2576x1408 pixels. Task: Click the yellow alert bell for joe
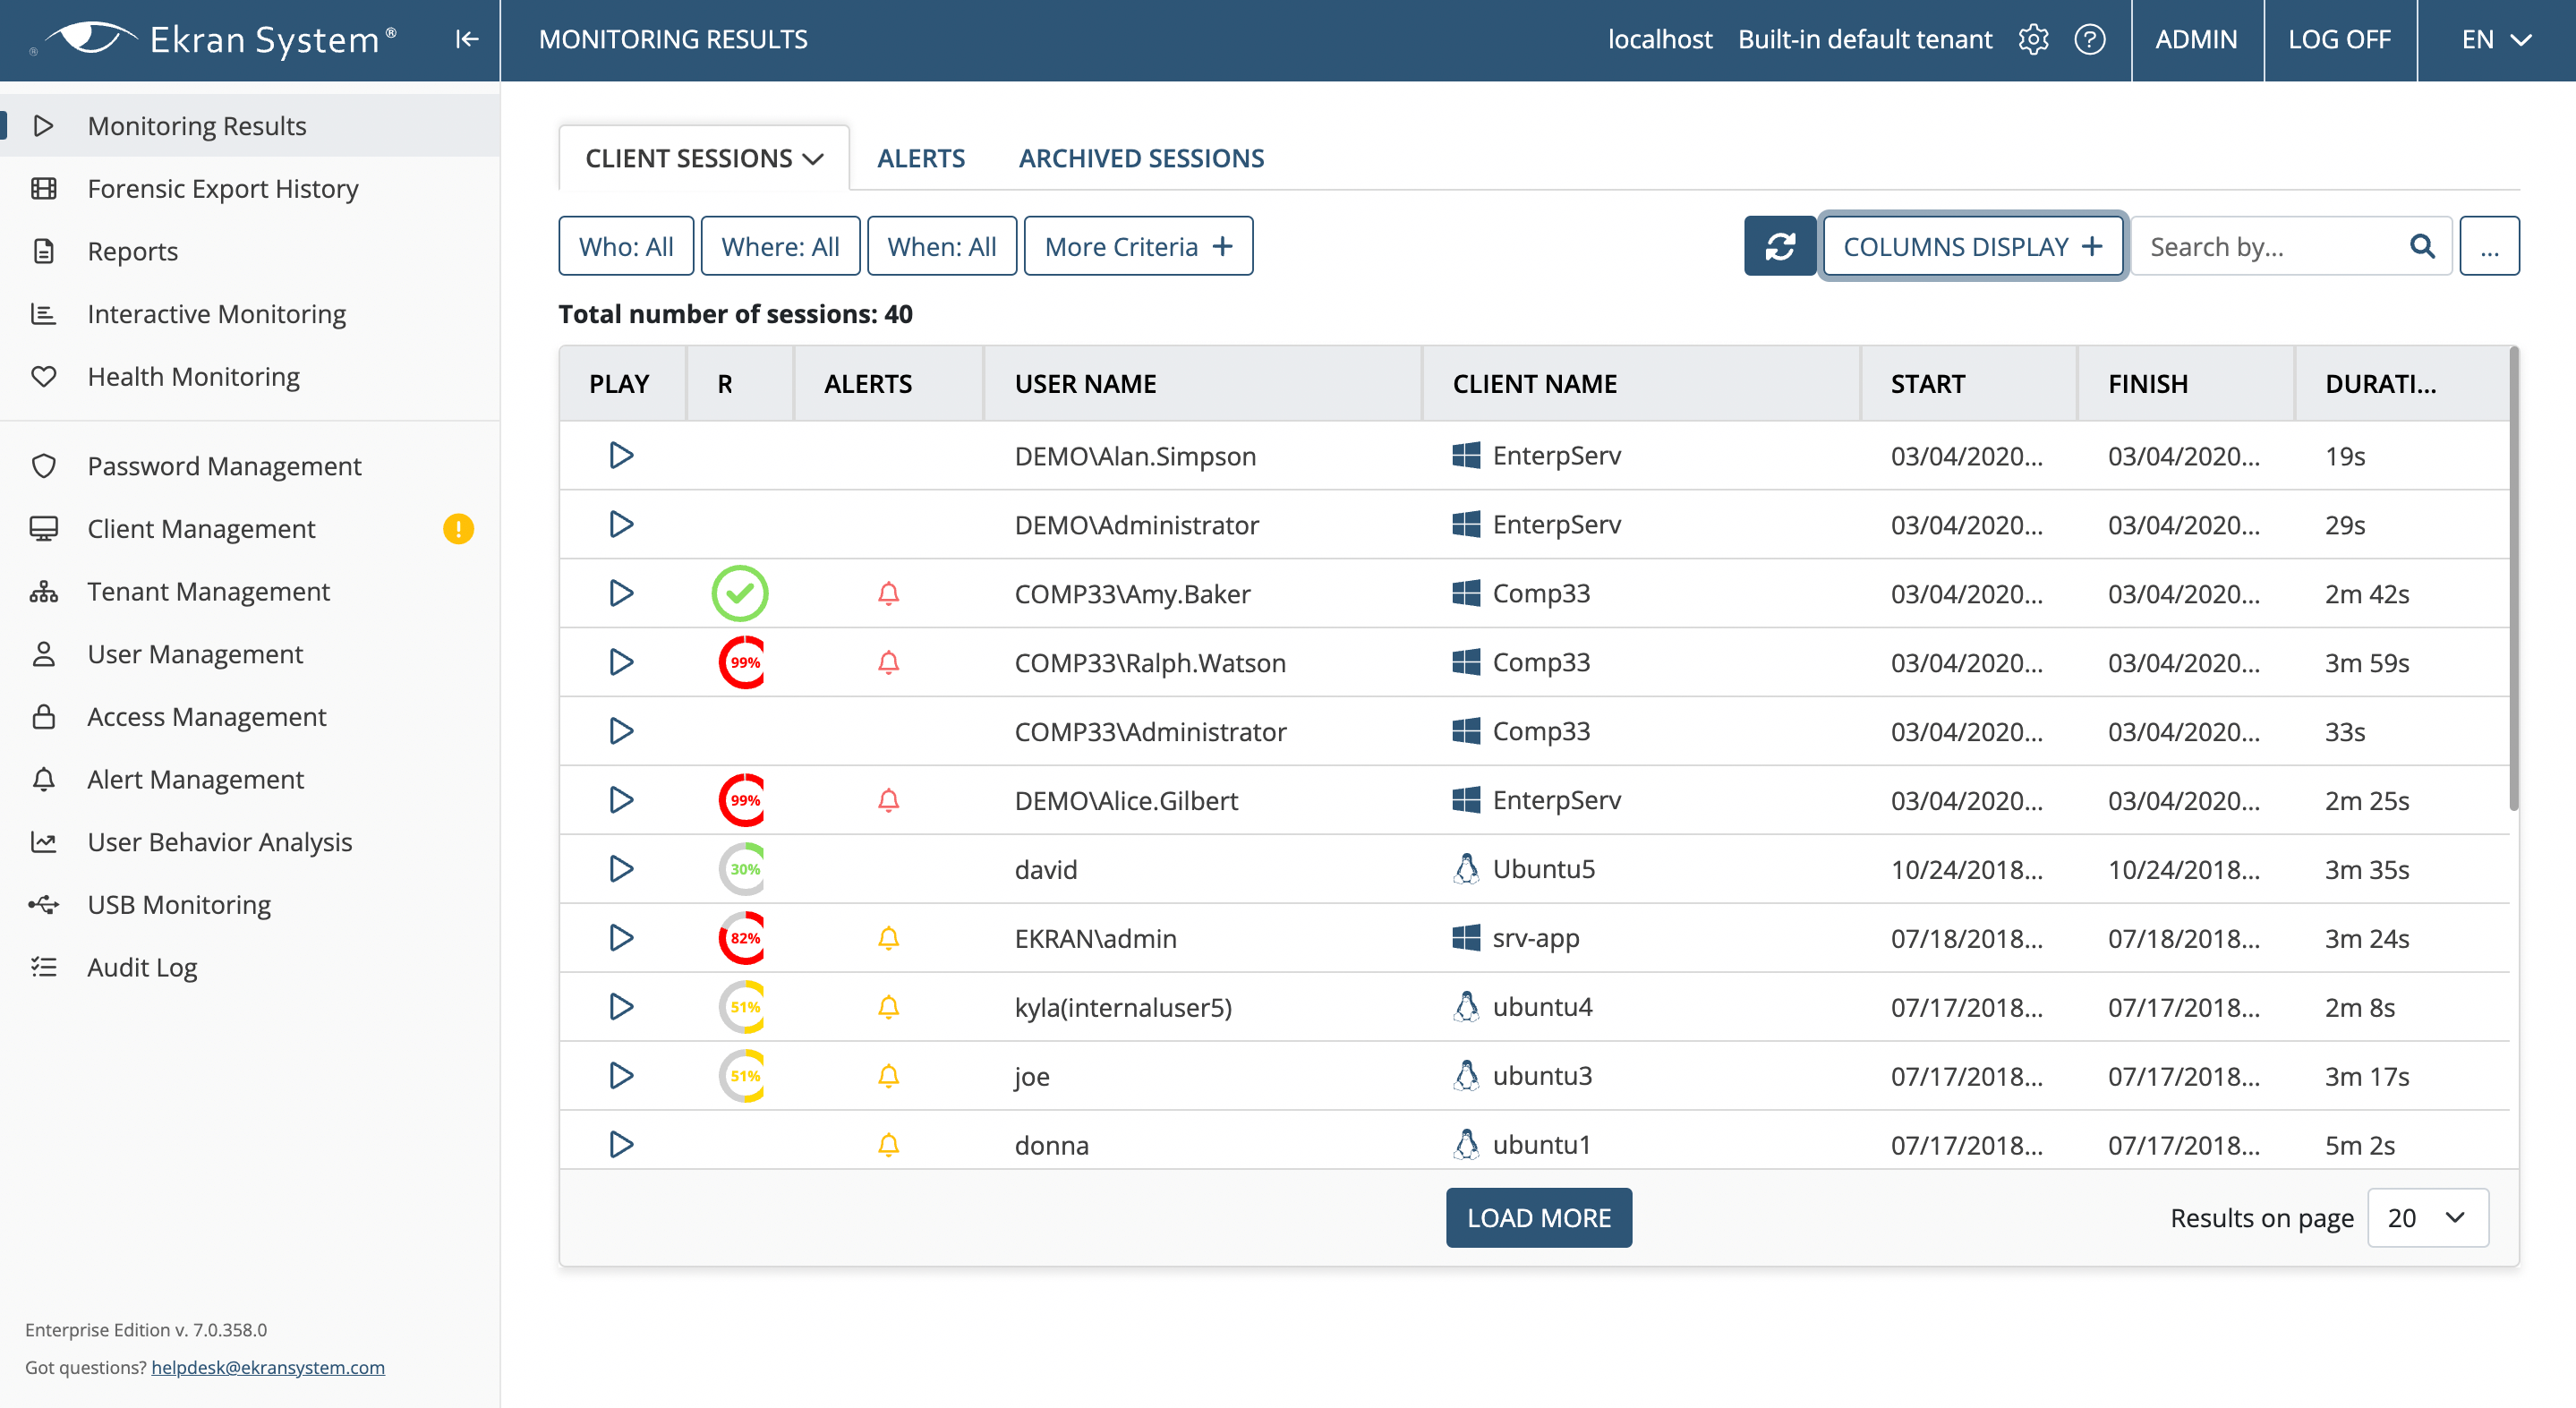(x=888, y=1077)
